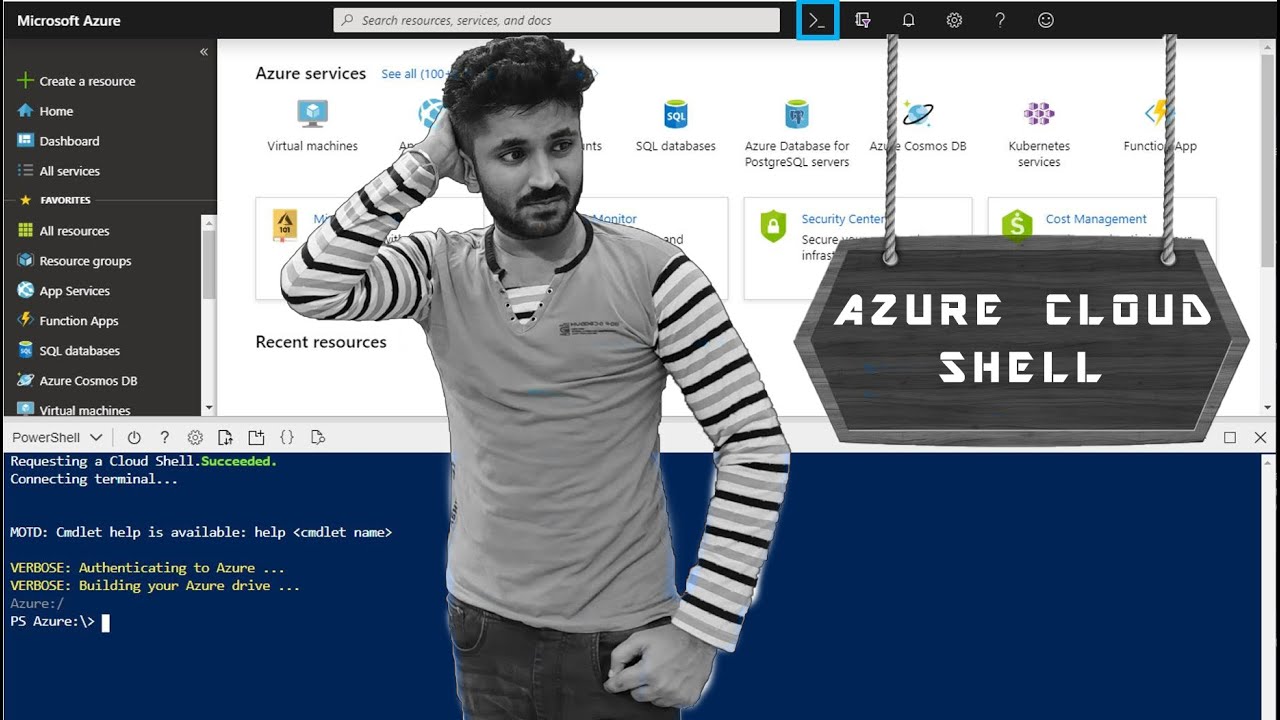1280x720 pixels.
Task: Open SQL databases service icon
Action: tap(676, 113)
